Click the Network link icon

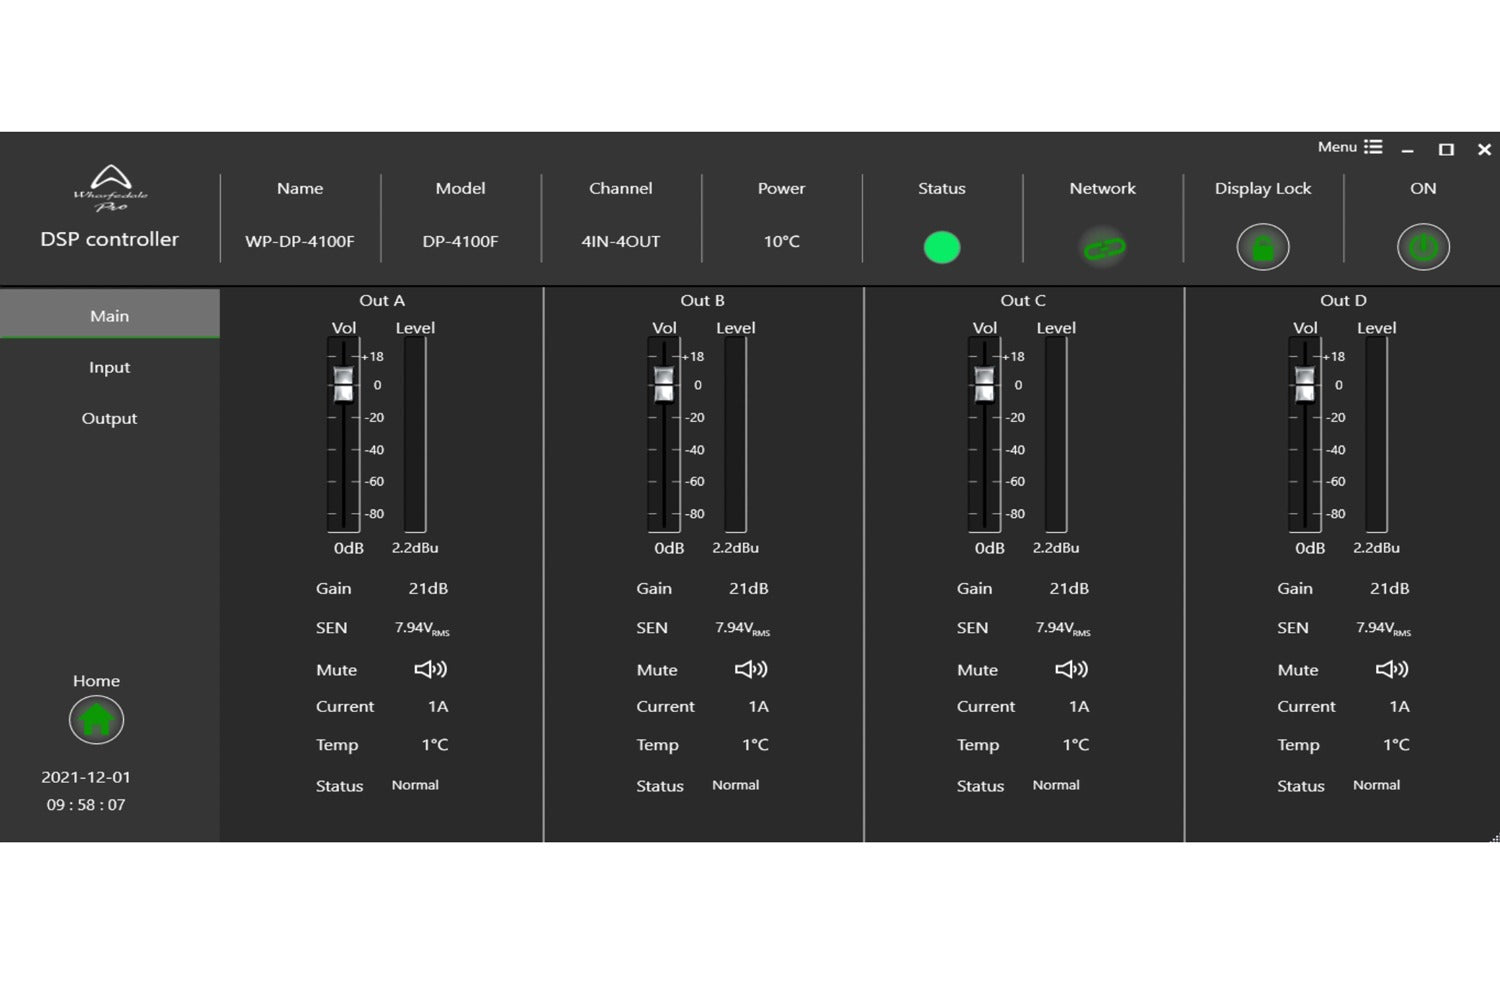(x=1103, y=247)
